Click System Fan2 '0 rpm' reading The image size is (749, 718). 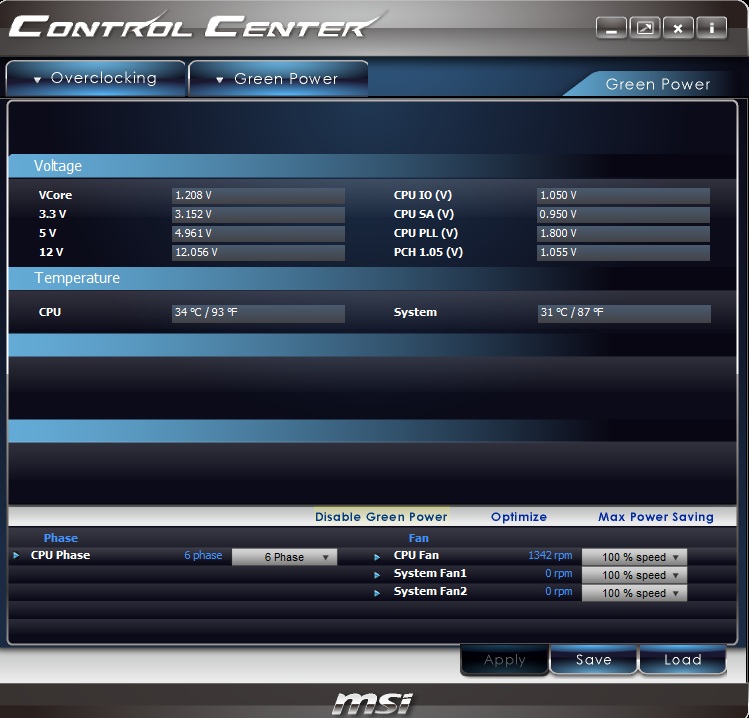[558, 591]
